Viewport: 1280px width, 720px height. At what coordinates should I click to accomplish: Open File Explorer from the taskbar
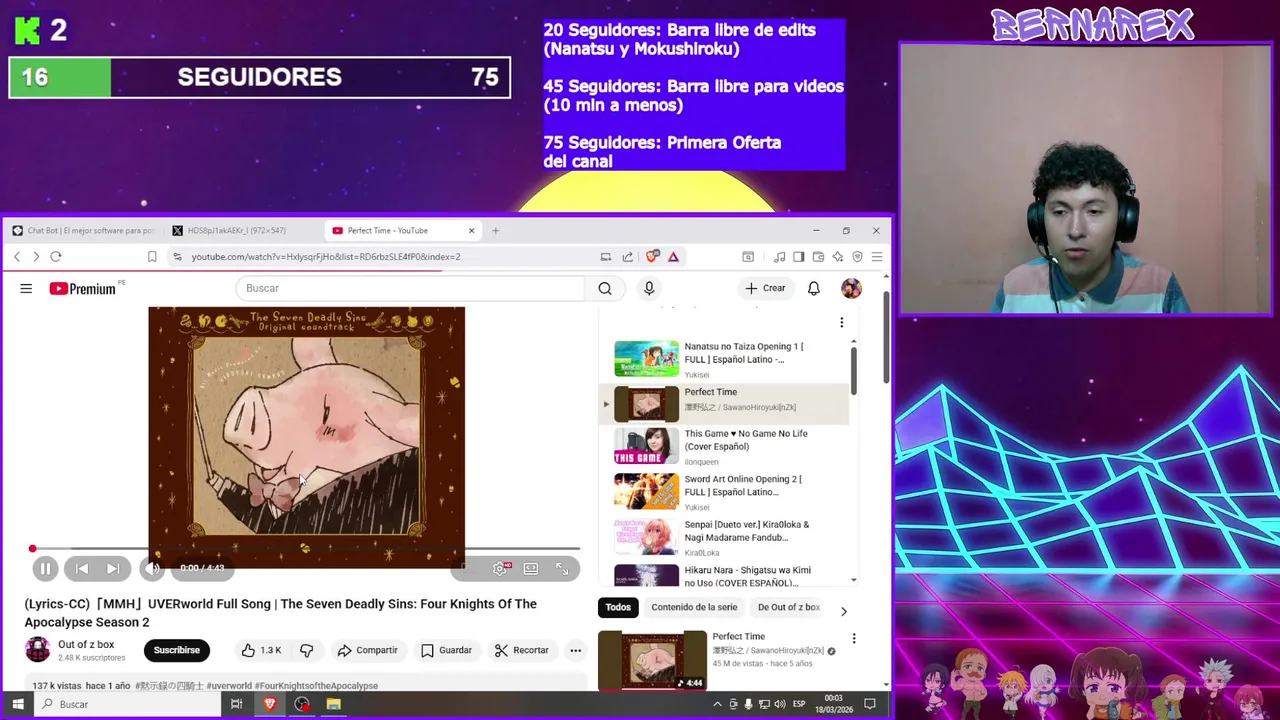(x=333, y=704)
